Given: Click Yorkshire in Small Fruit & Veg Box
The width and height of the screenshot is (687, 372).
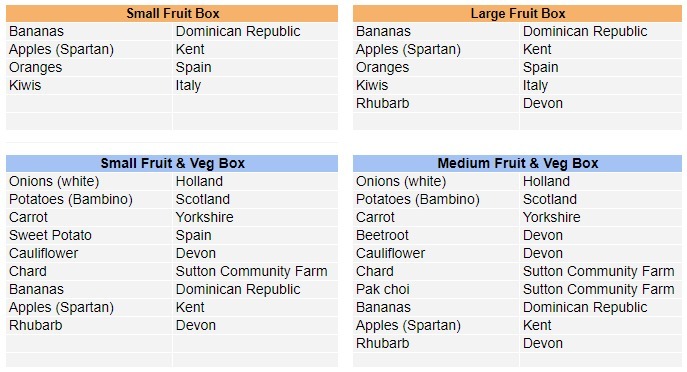Looking at the screenshot, I should (255, 217).
